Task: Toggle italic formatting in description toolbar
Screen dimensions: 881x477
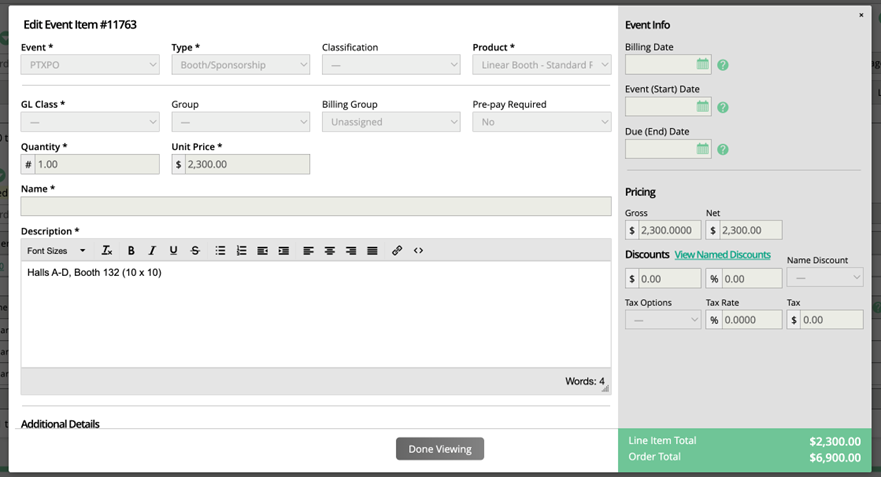Action: pos(152,250)
